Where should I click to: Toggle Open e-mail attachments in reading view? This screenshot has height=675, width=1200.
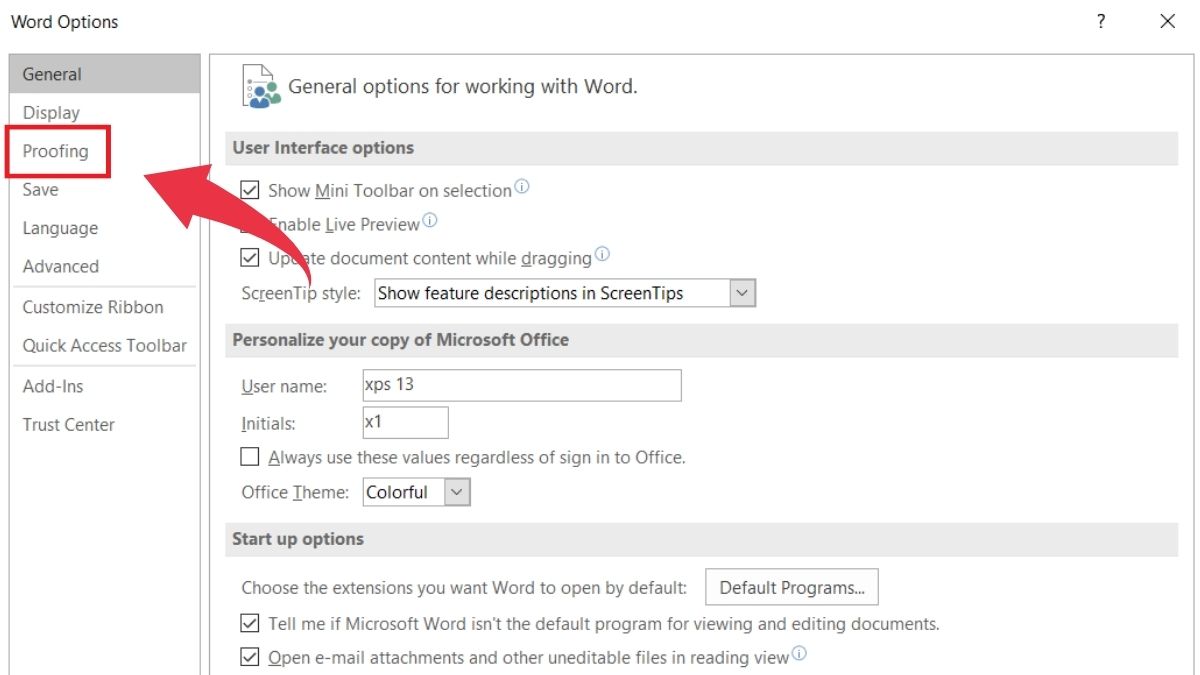coord(250,658)
